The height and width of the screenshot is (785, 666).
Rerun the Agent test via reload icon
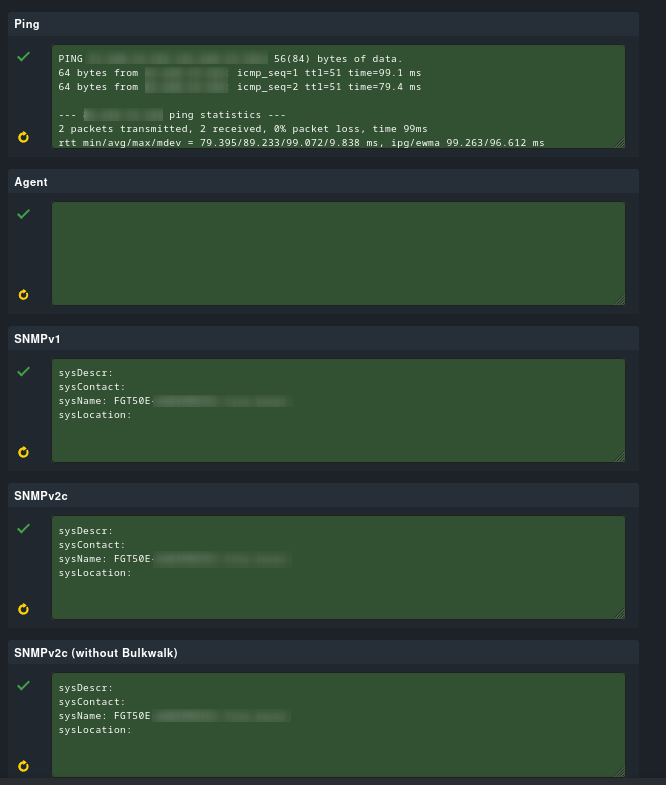point(24,294)
